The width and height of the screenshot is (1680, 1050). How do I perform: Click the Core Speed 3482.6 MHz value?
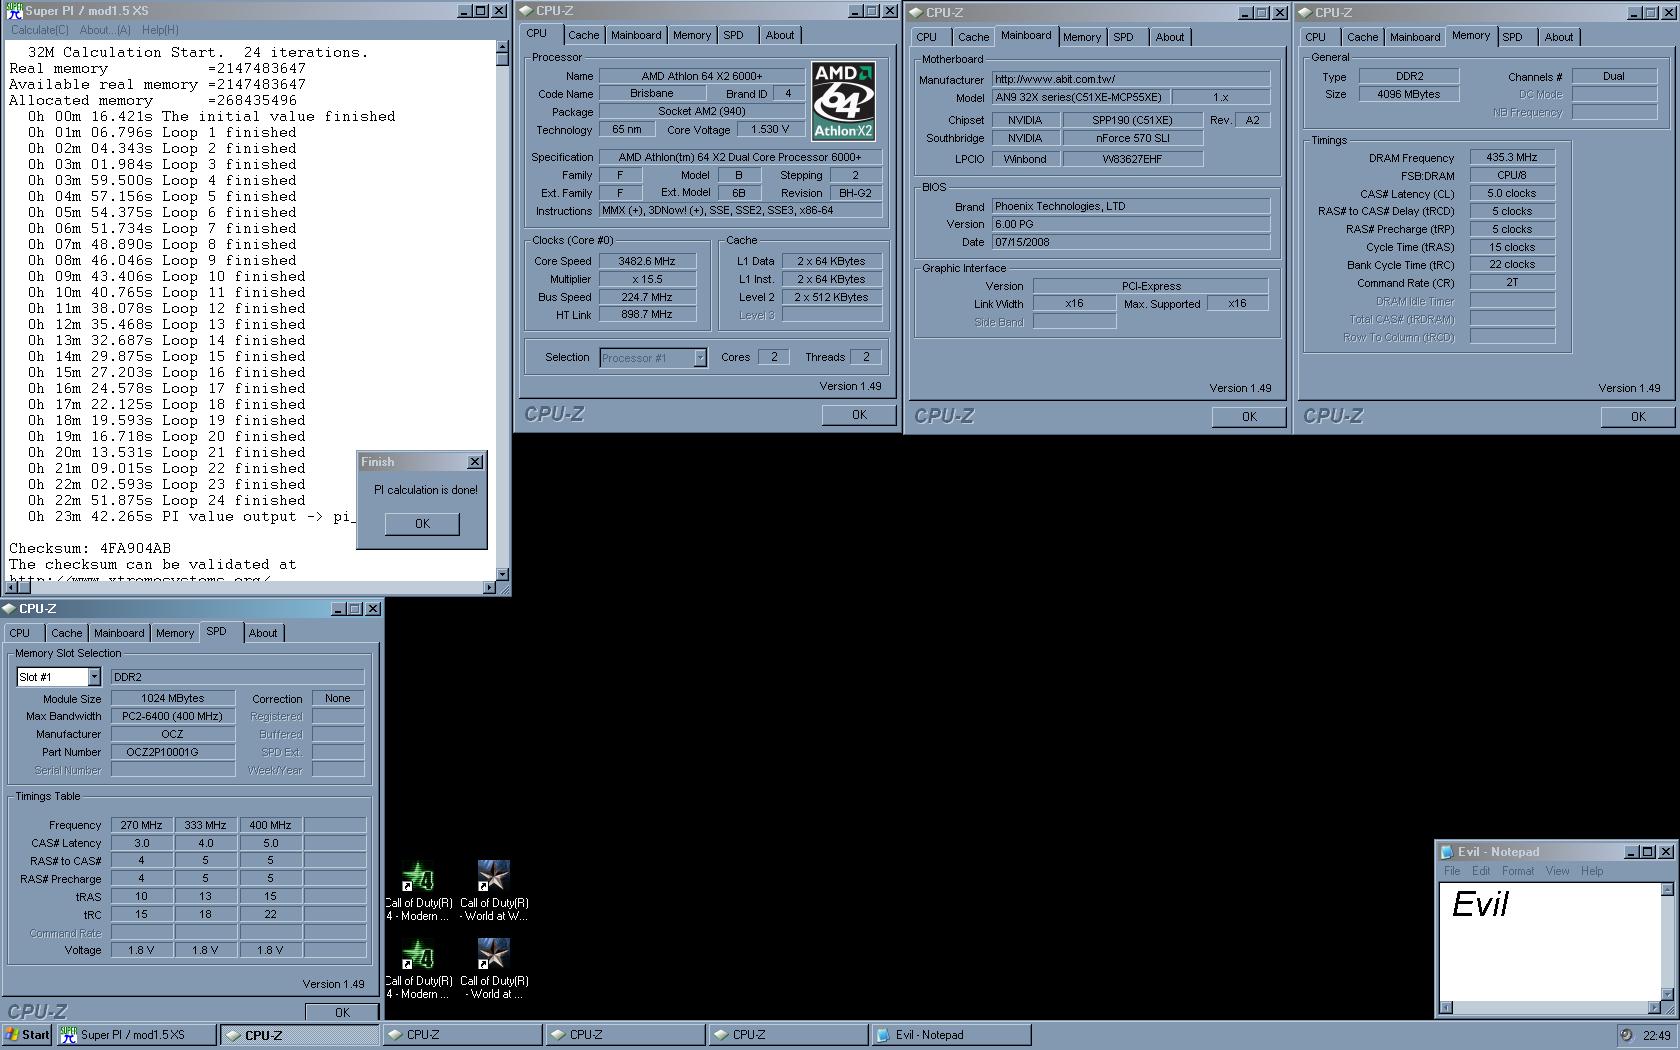(x=647, y=261)
